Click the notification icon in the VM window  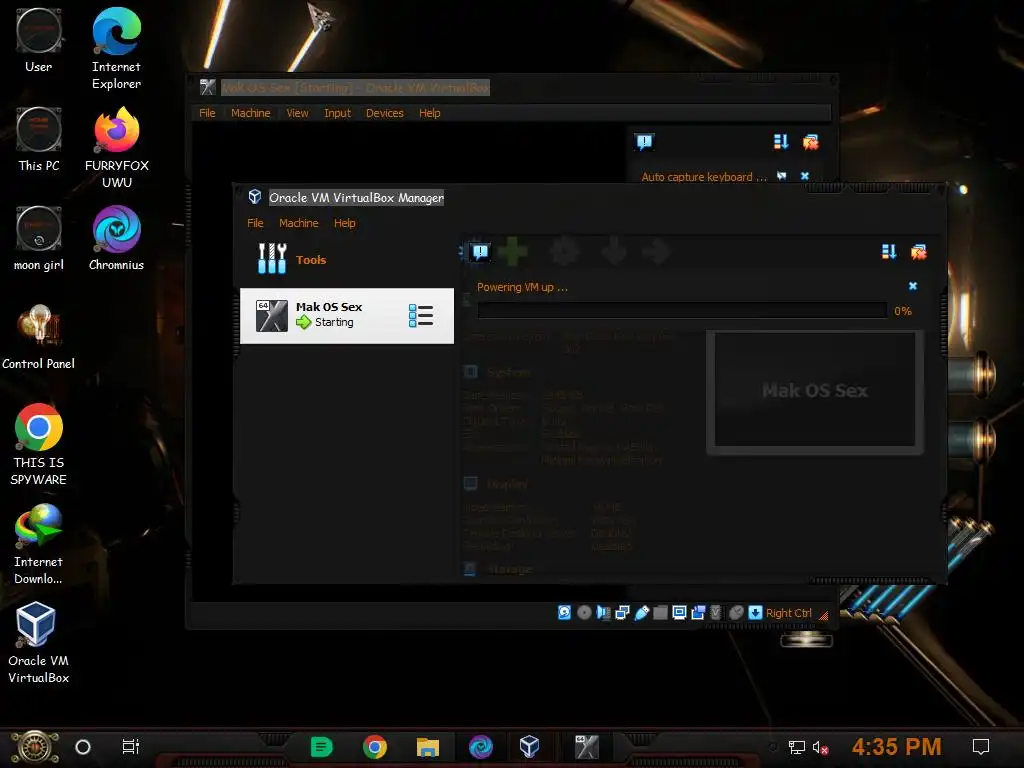click(x=645, y=142)
